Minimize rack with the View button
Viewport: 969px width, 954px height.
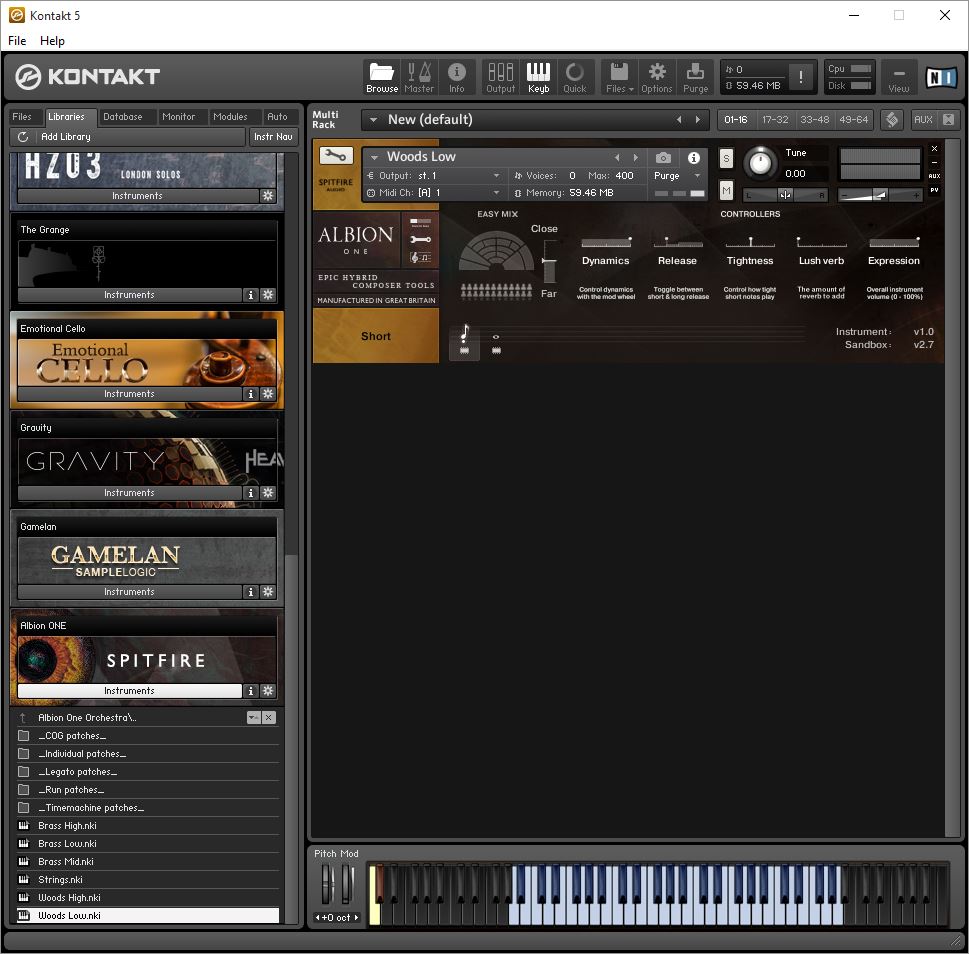[899, 77]
